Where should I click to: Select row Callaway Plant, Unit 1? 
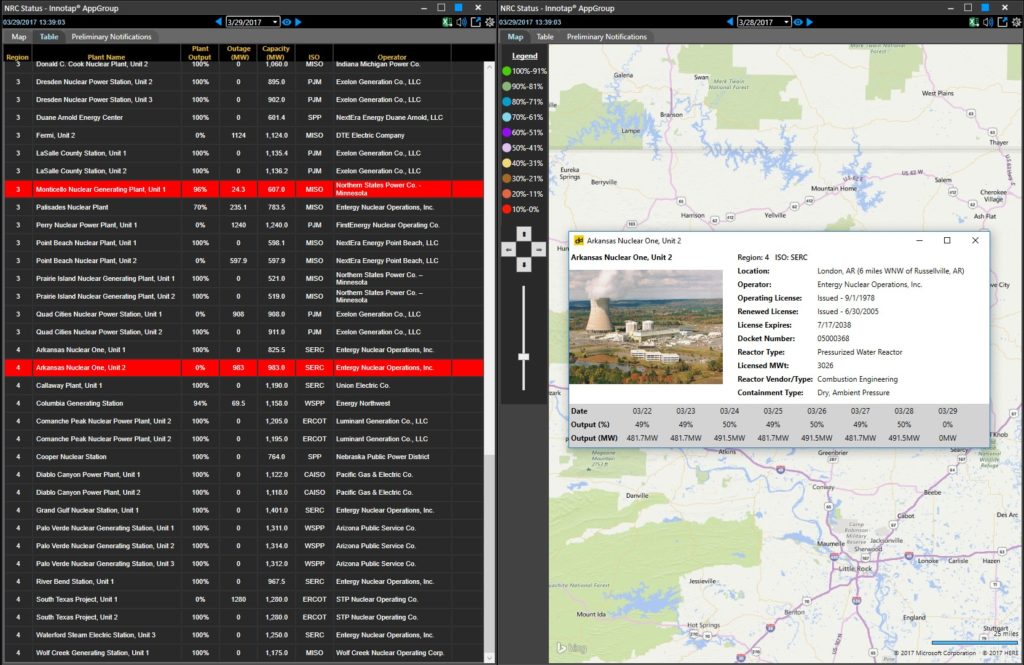pyautogui.click(x=244, y=385)
